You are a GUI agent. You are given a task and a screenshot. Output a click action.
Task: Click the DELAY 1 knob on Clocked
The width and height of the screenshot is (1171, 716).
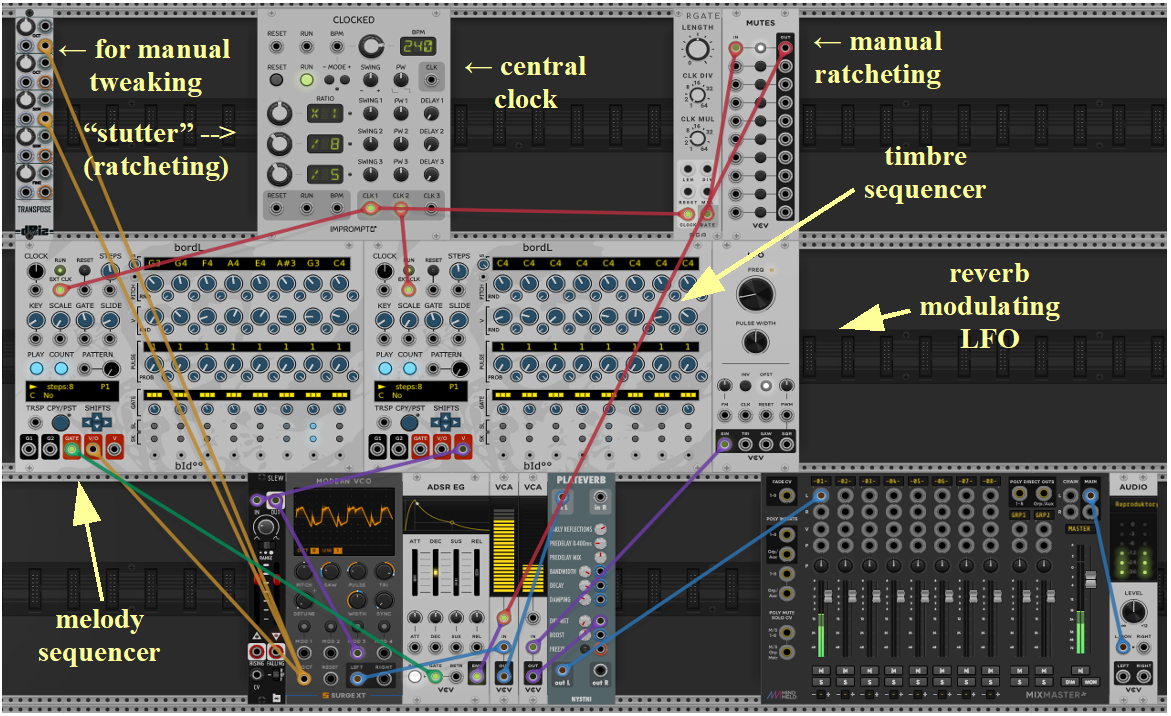pyautogui.click(x=431, y=113)
